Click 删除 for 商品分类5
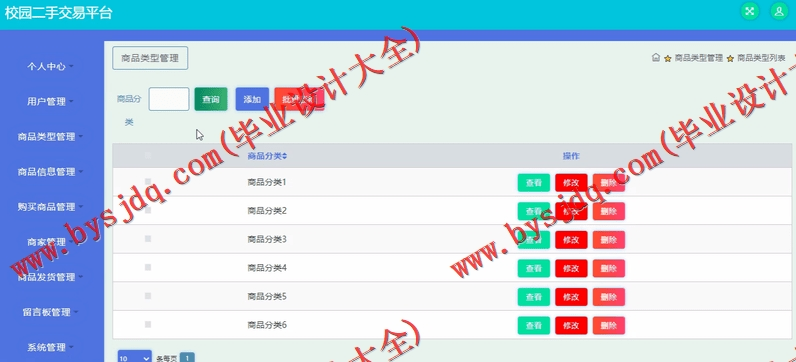The image size is (796, 362). coord(609,297)
